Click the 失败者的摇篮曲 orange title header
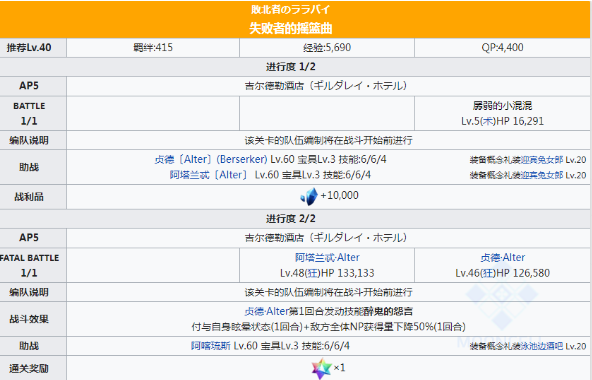Screen dimensions: 592x380 point(295,19)
